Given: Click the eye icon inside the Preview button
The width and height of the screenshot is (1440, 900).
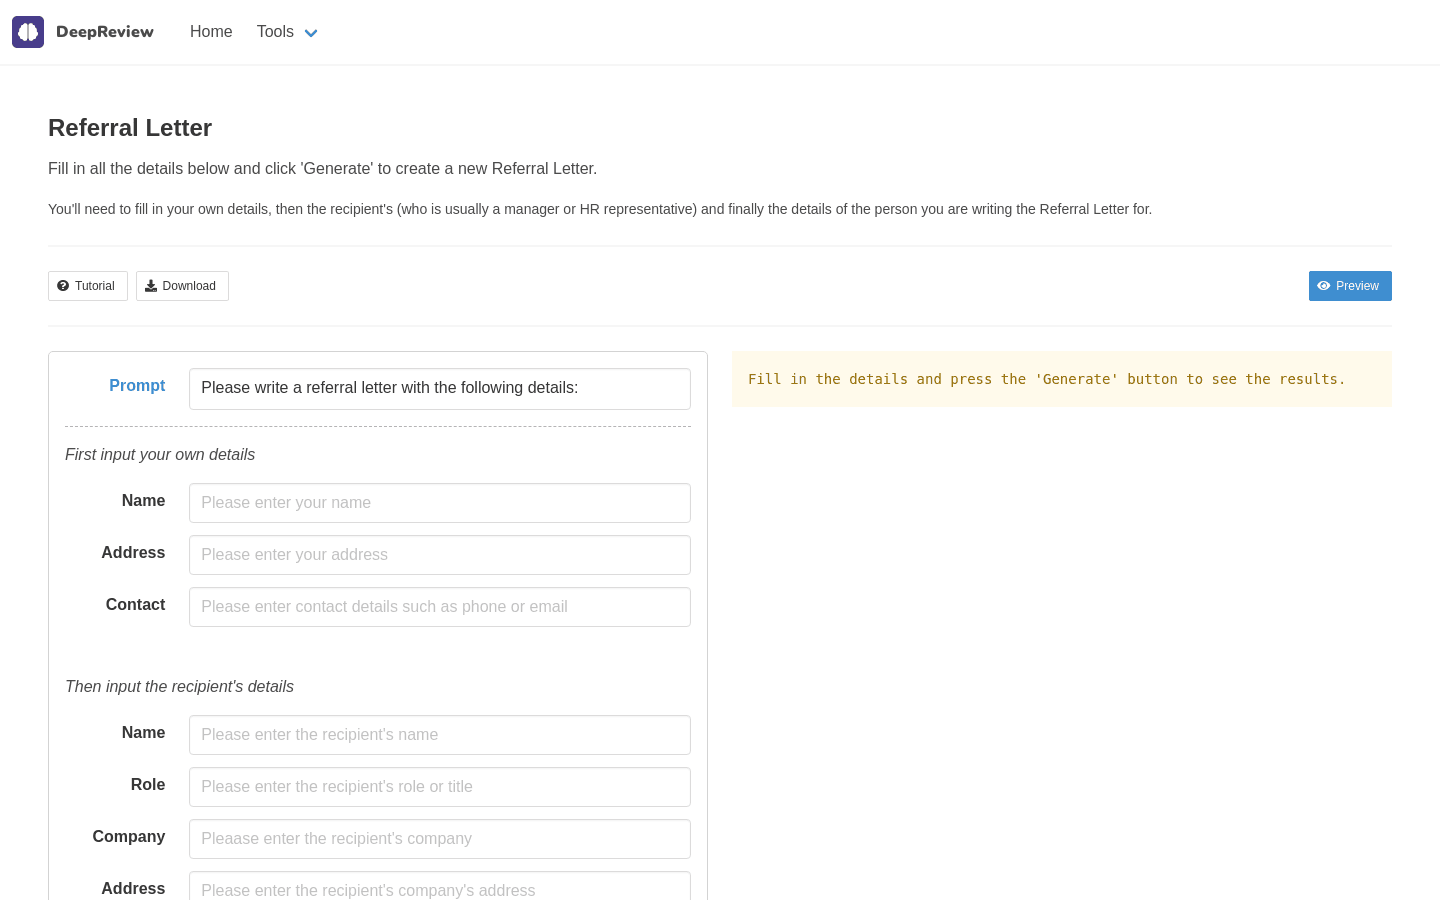Looking at the screenshot, I should point(1325,286).
